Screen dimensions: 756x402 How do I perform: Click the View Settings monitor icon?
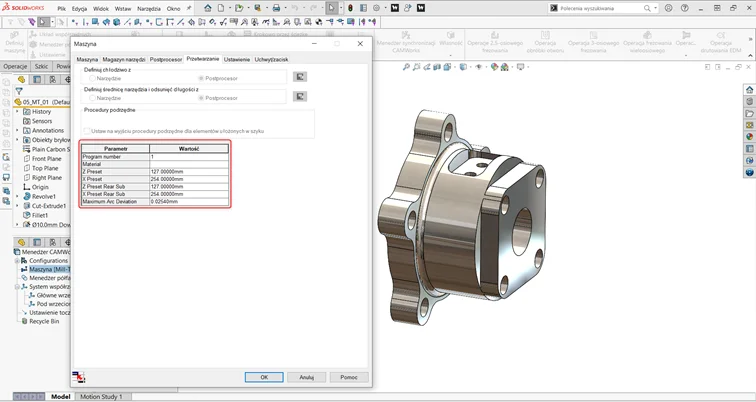point(520,67)
